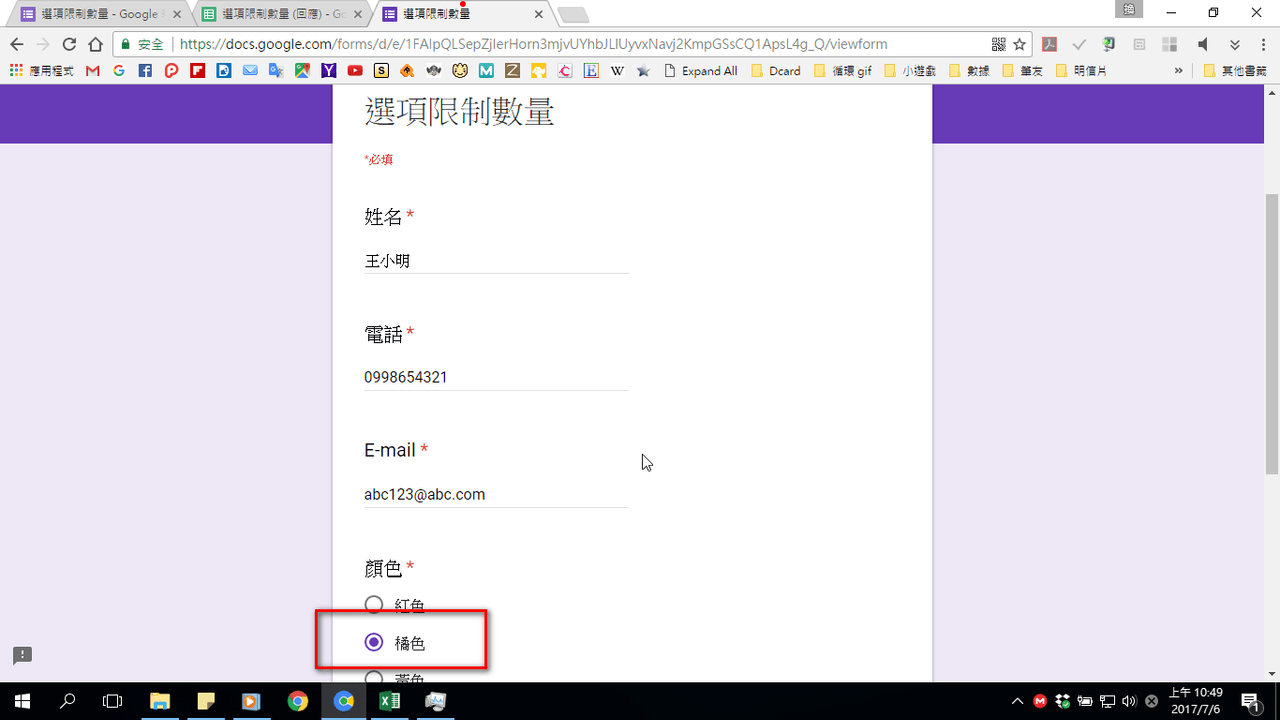Open the speaker mute extension icon
The height and width of the screenshot is (720, 1280).
click(1204, 44)
